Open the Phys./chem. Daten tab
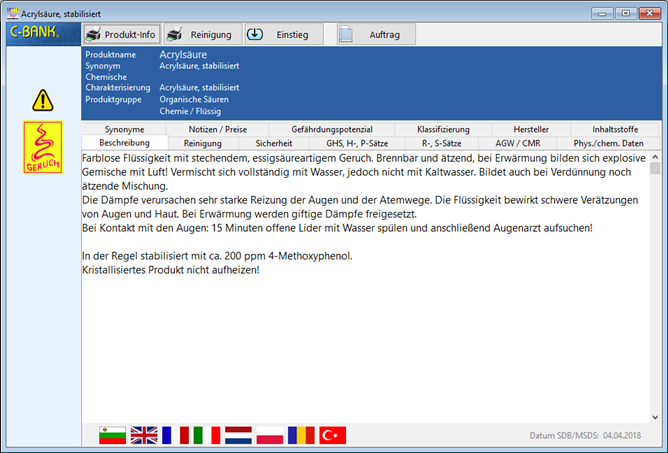The image size is (668, 453). tap(610, 143)
